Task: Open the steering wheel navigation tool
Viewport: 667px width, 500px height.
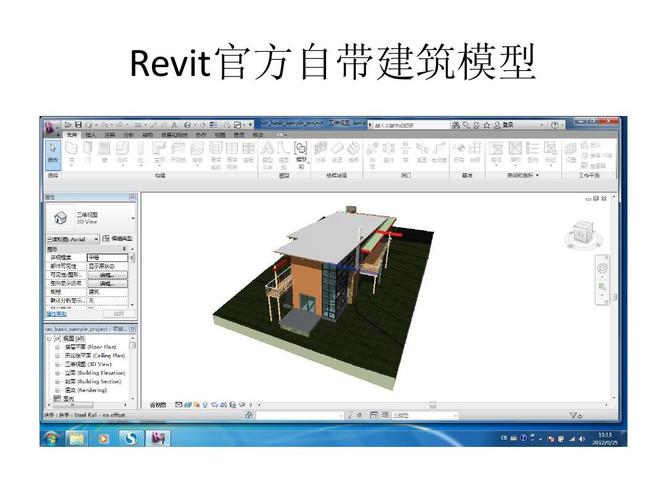Action: (x=601, y=268)
